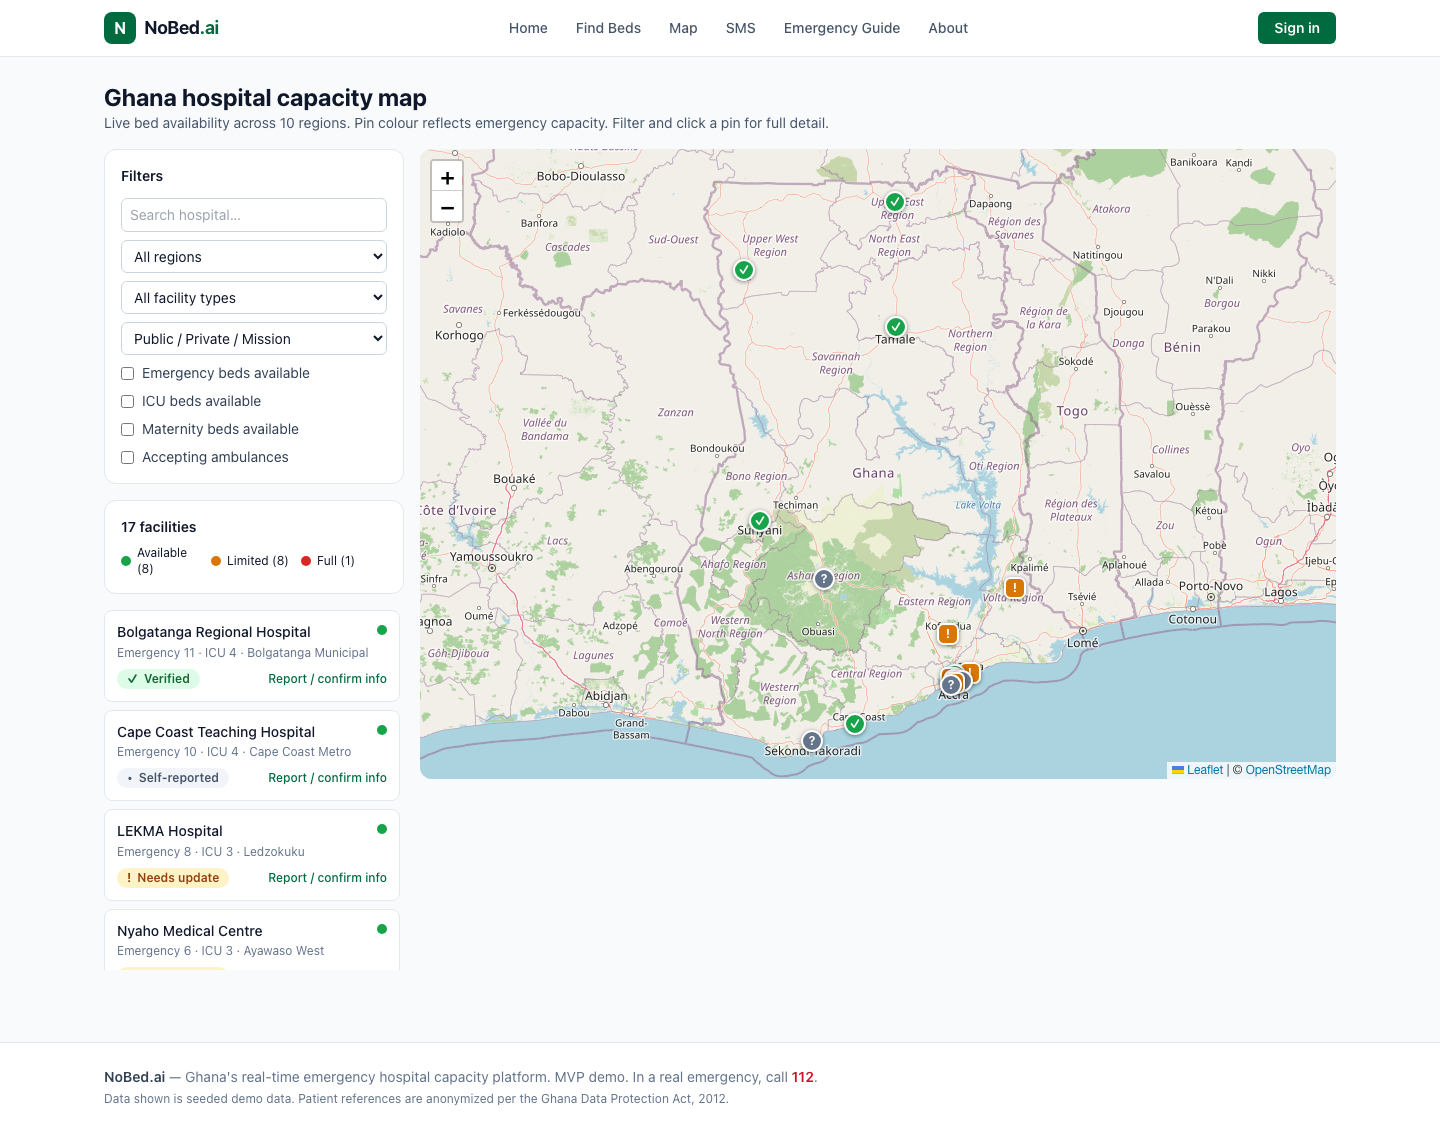
Task: Open the Upper West Region green pin
Action: click(x=744, y=270)
